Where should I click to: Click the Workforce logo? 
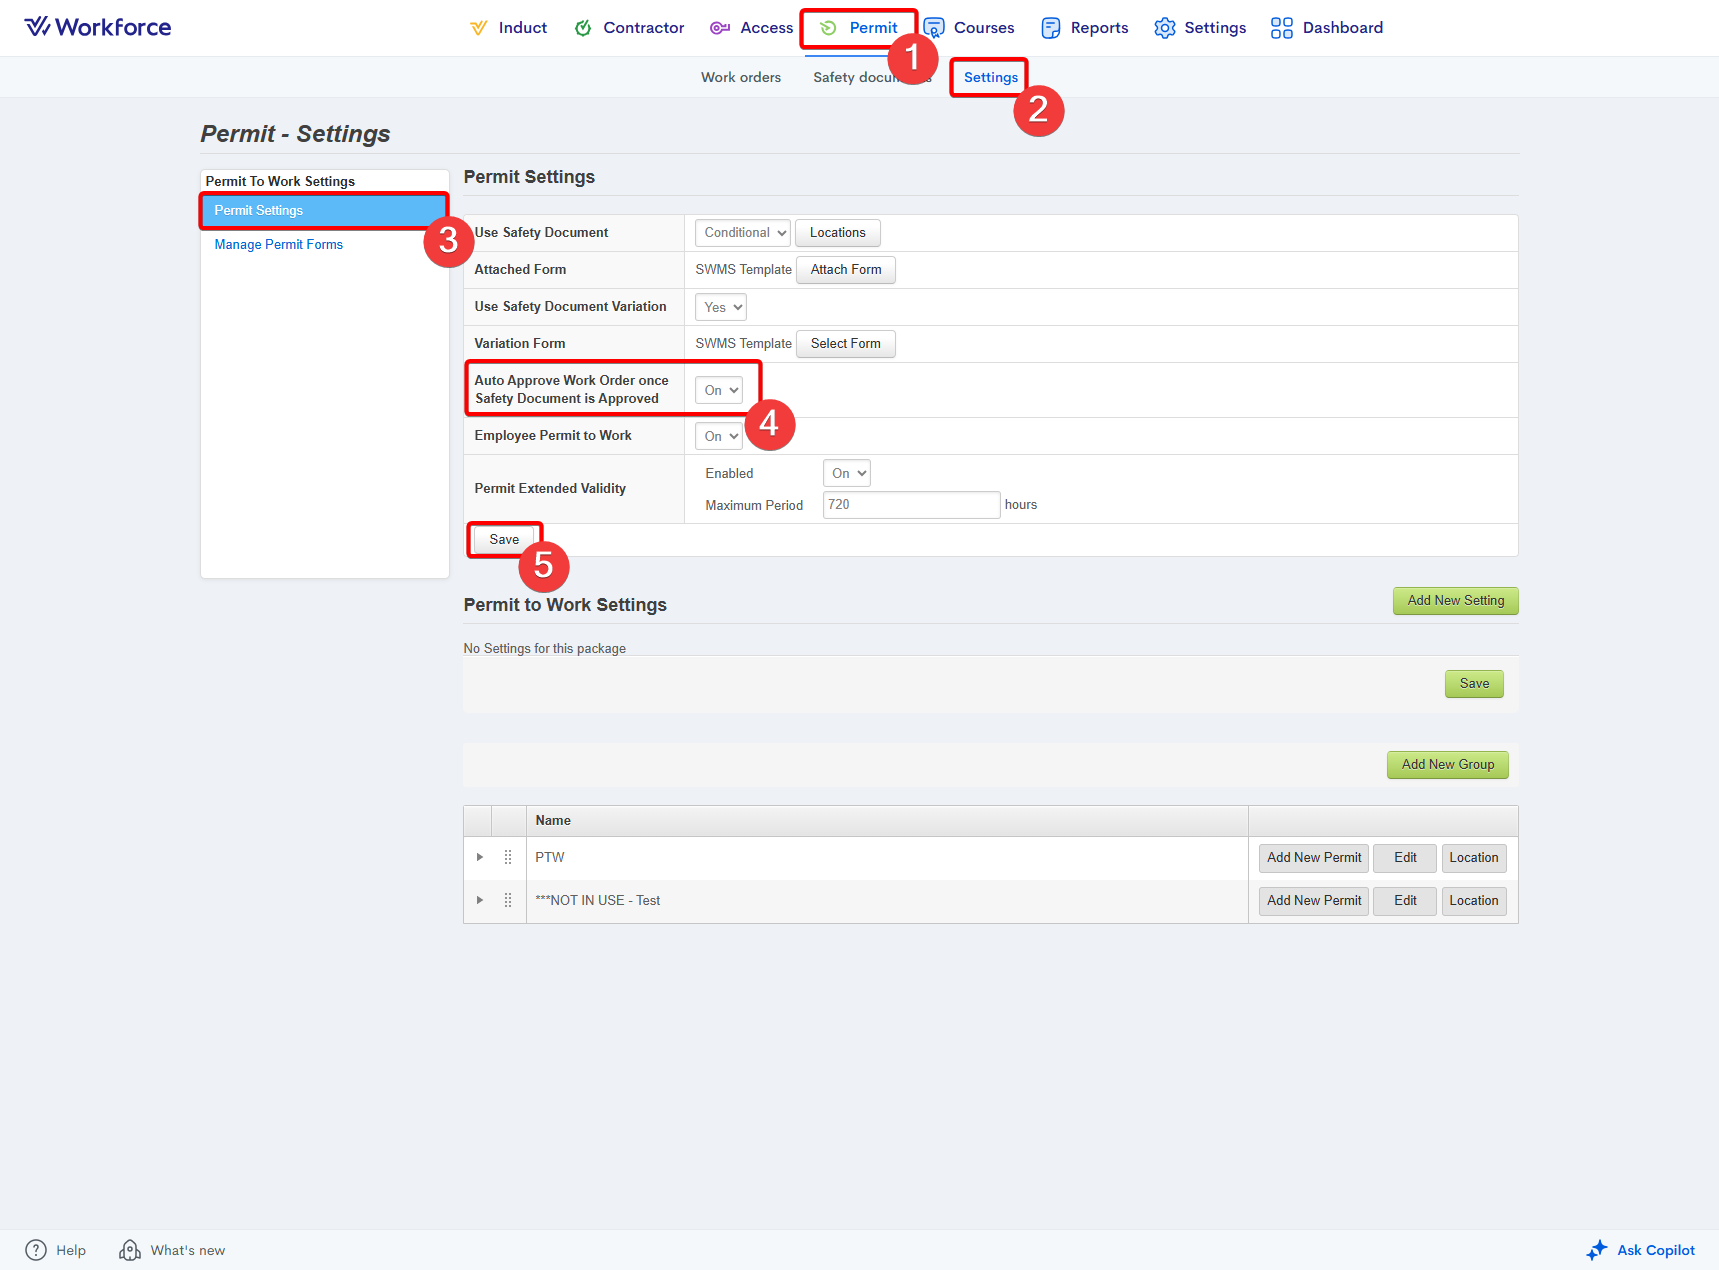(98, 27)
